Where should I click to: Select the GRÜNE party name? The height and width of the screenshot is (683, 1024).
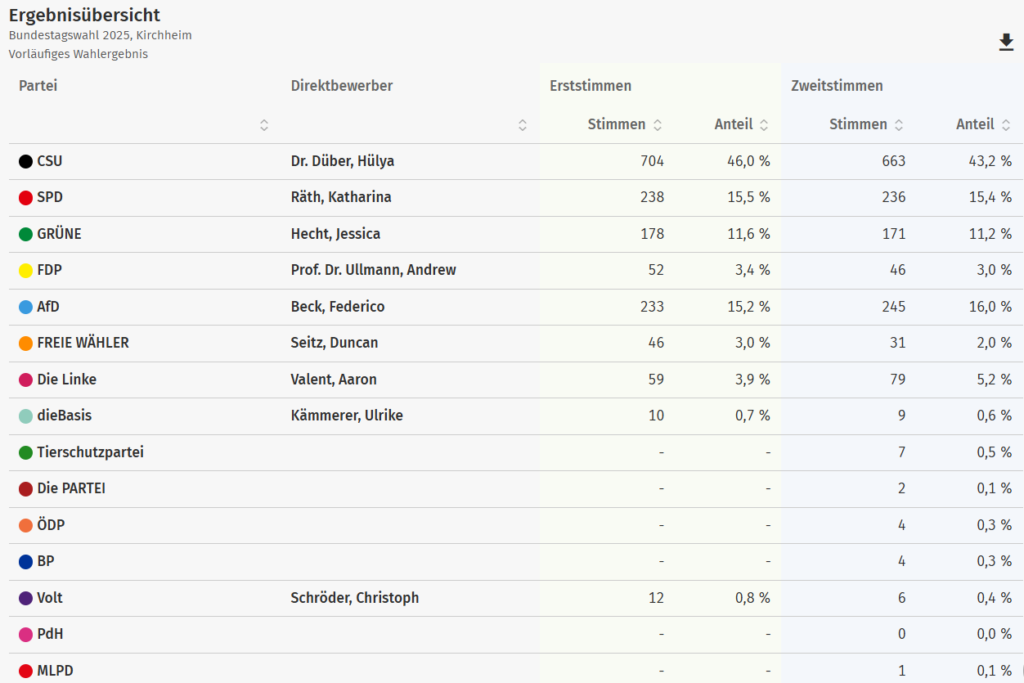[x=59, y=234]
